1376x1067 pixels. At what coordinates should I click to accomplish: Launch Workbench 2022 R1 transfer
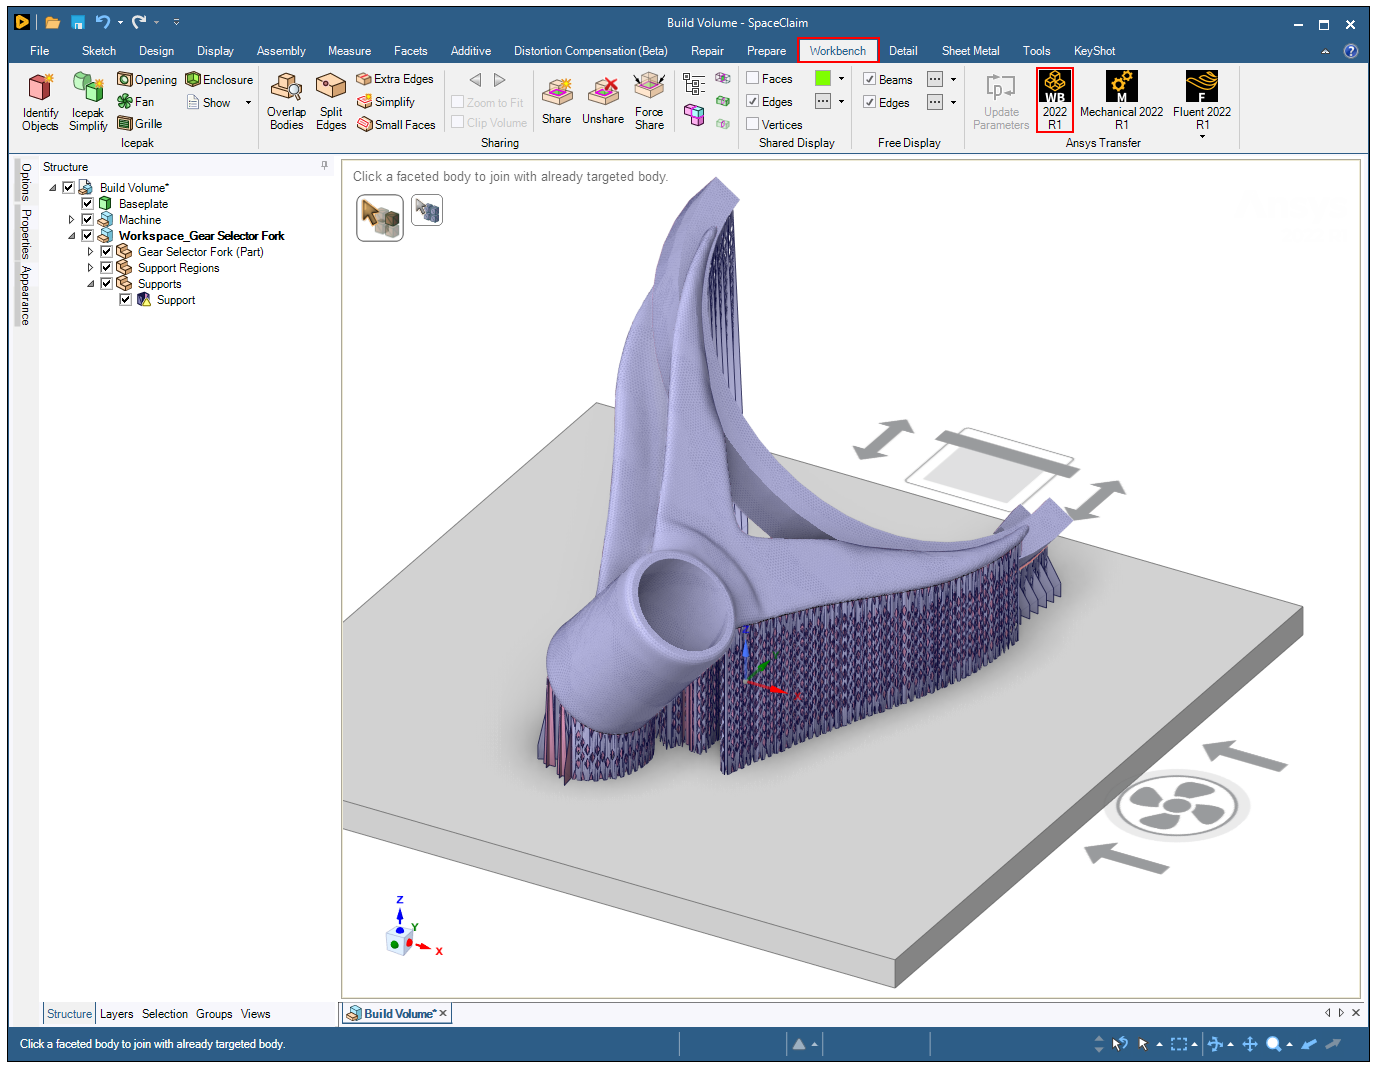tap(1054, 98)
